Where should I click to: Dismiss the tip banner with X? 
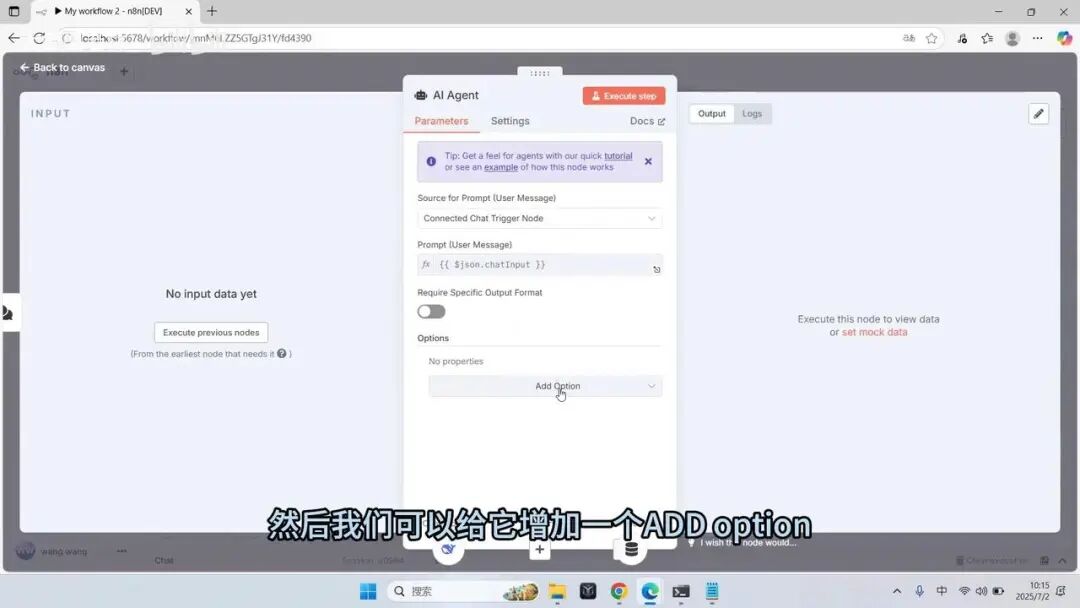coord(647,161)
